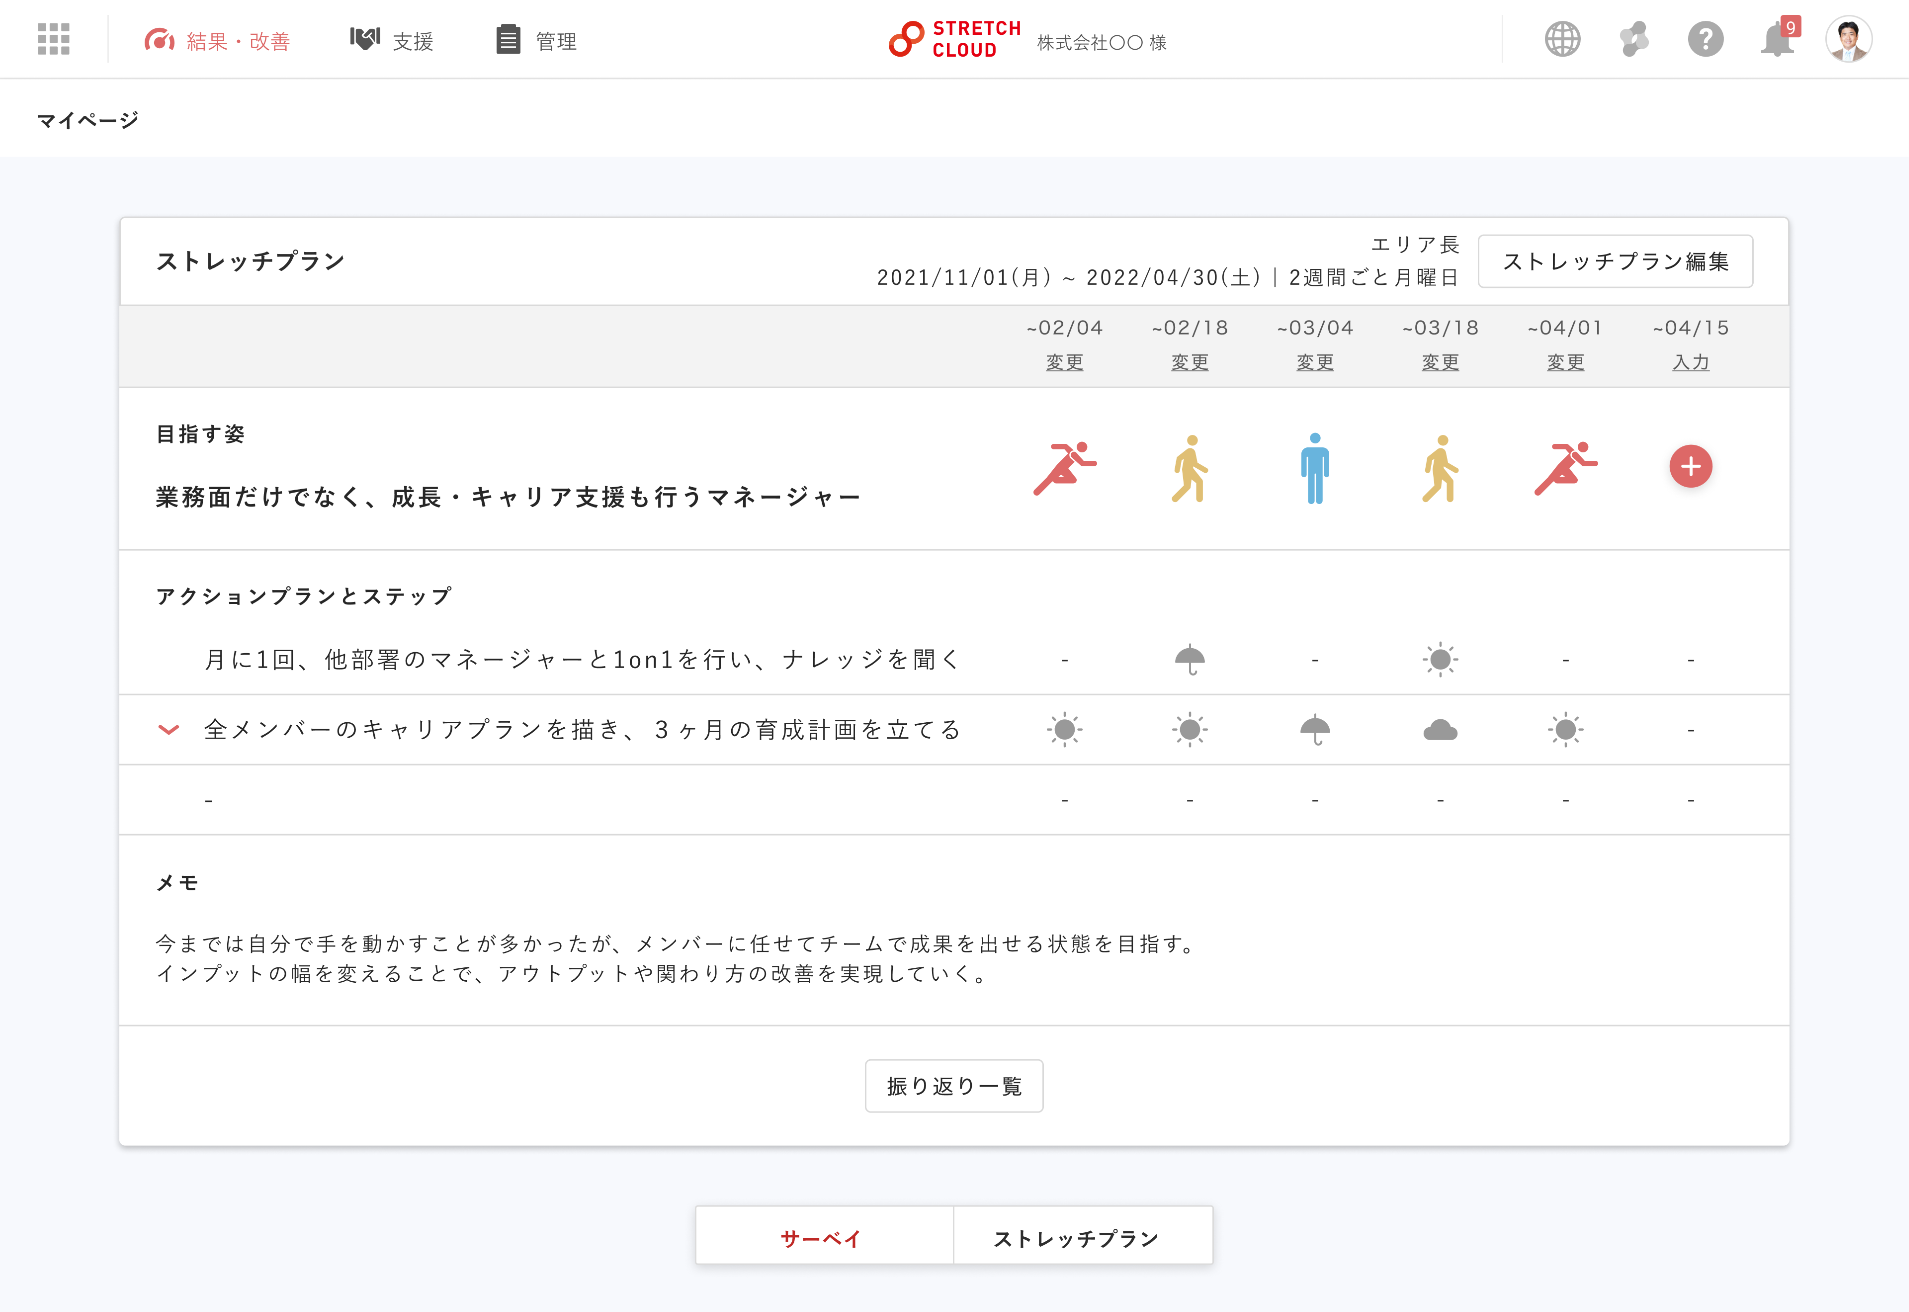Click cloud icon in キャリアプラン row ~03/18
Viewport: 1909px width, 1312px height.
coord(1440,730)
